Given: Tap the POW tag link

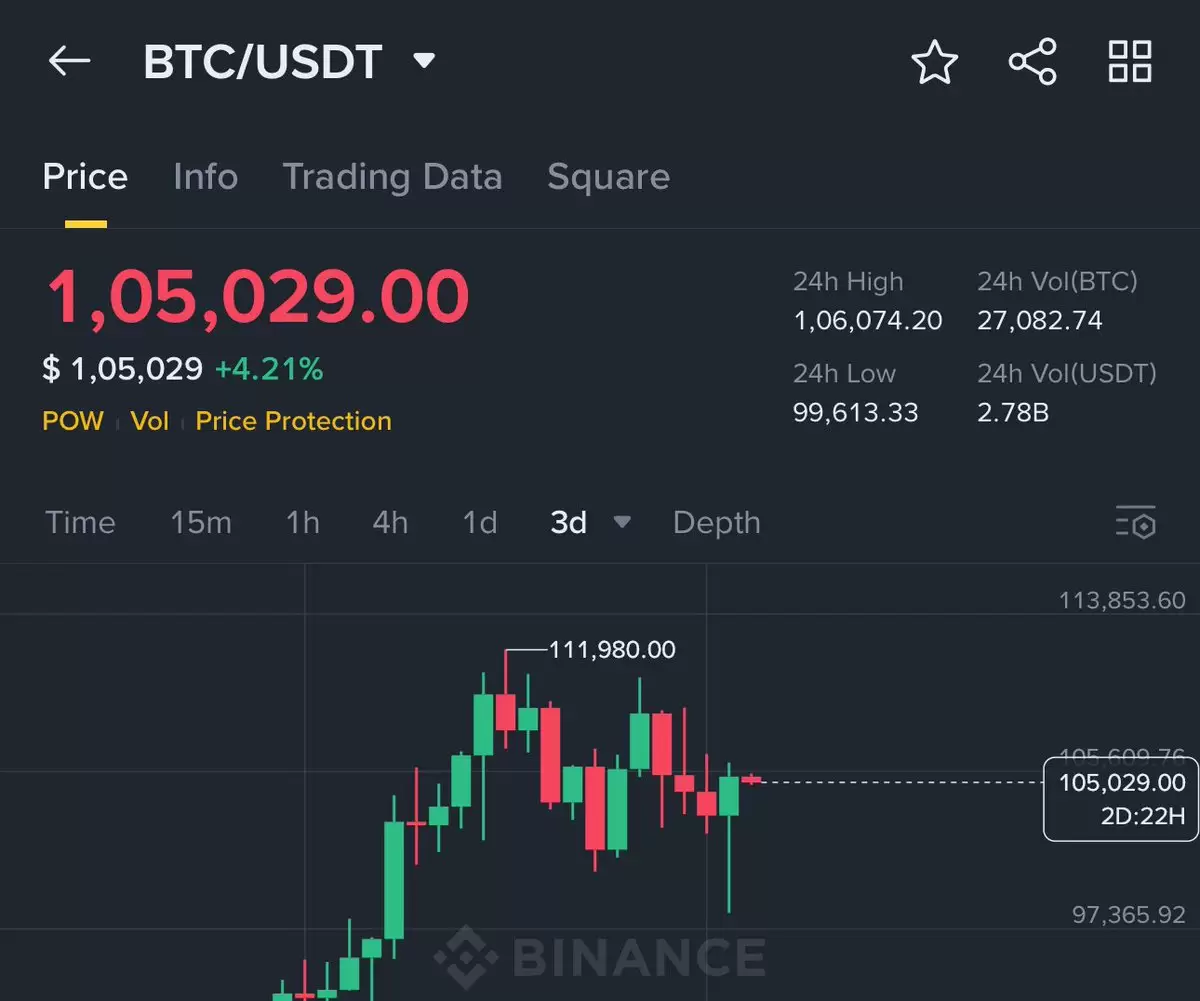Looking at the screenshot, I should point(73,421).
